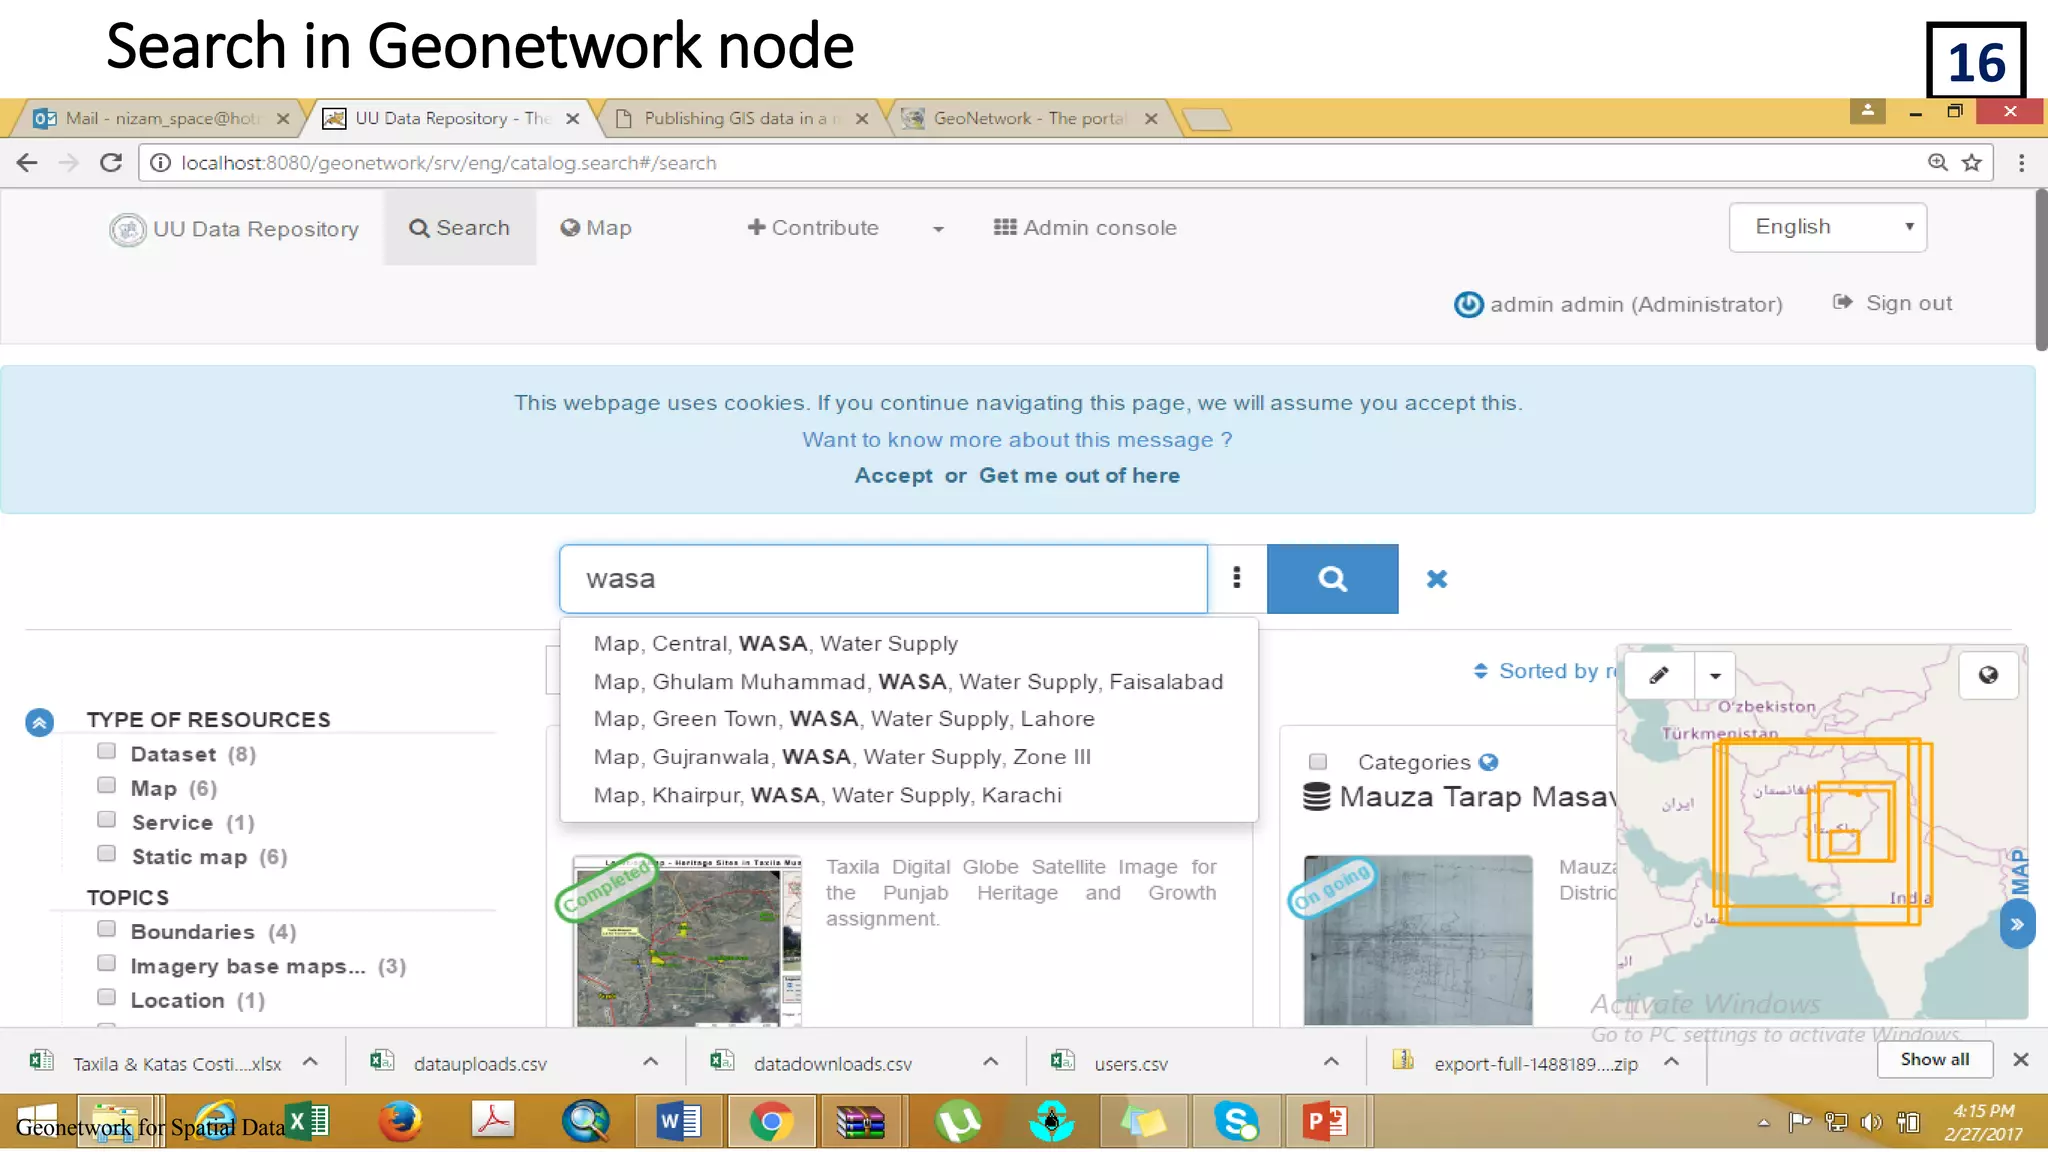2048x1152 pixels.
Task: Tick the checkbox beside Categories on the result card
Action: tap(1318, 761)
